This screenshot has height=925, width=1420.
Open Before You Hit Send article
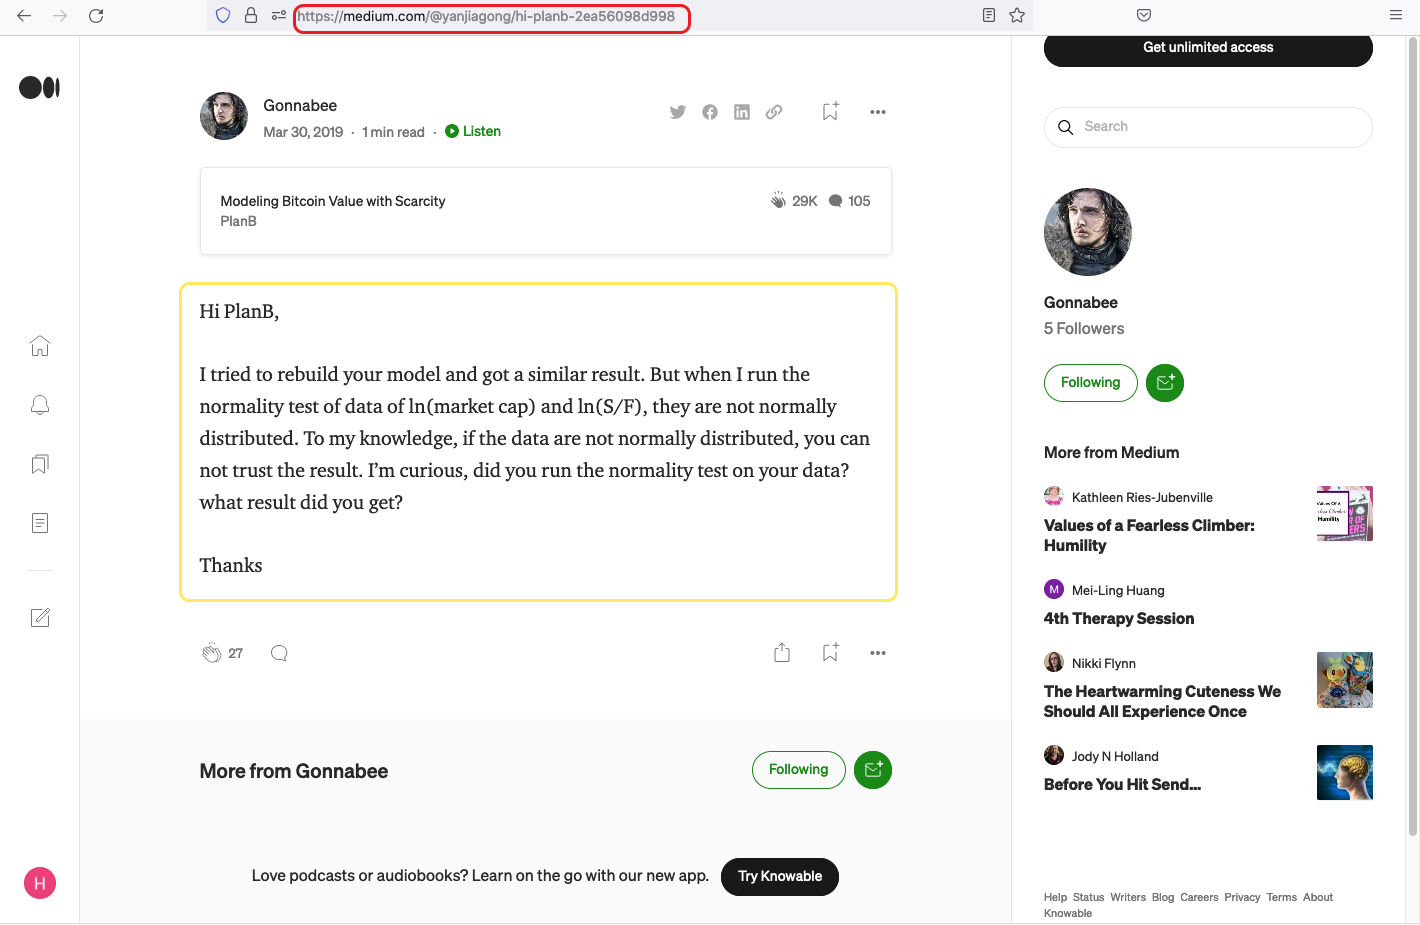[1122, 784]
